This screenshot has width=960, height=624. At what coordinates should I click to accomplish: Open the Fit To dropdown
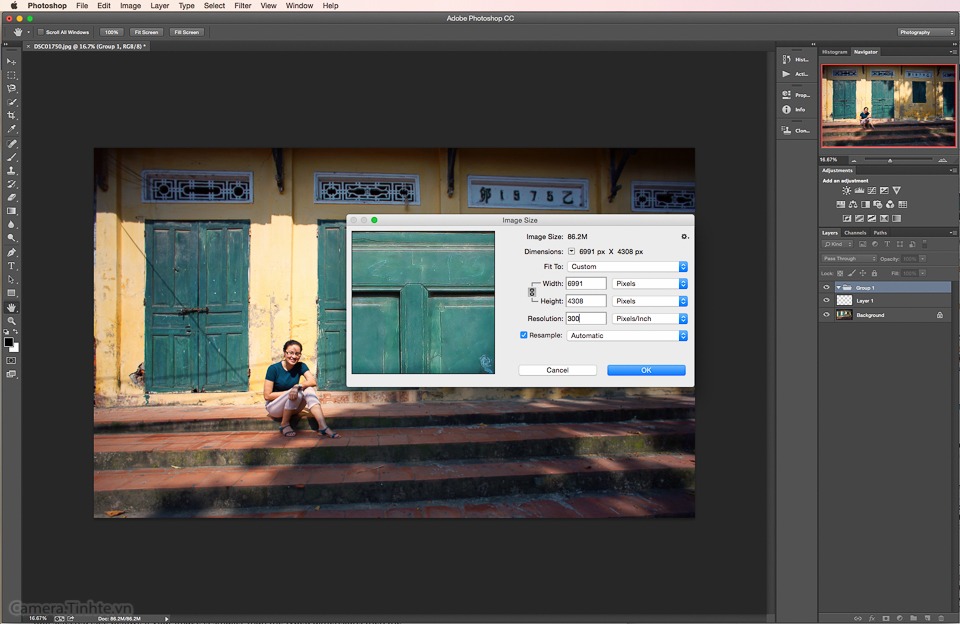[627, 267]
